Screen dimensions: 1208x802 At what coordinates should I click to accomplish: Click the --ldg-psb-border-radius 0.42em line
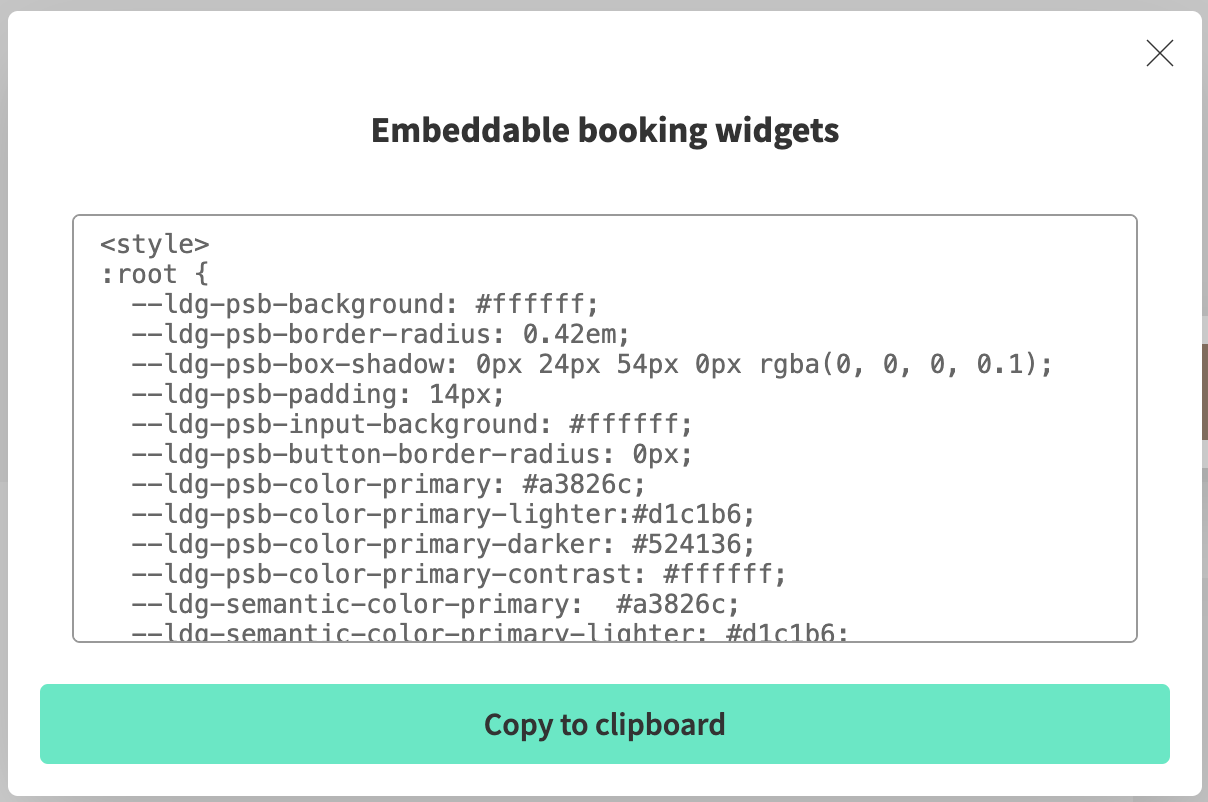380,334
